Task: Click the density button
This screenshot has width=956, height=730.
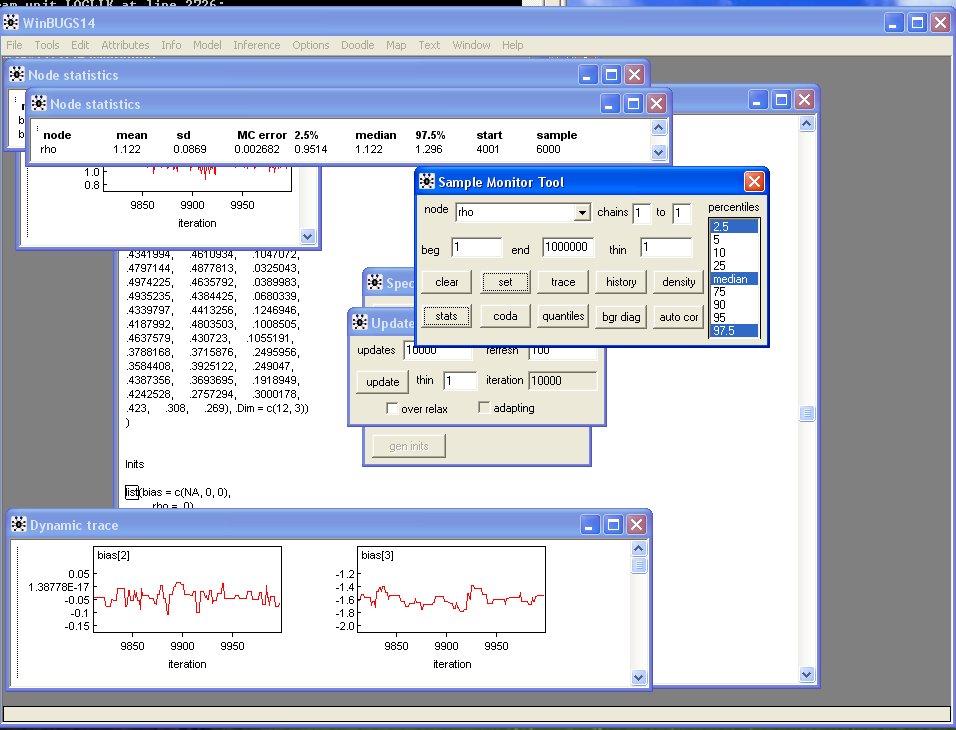Action: (x=679, y=282)
